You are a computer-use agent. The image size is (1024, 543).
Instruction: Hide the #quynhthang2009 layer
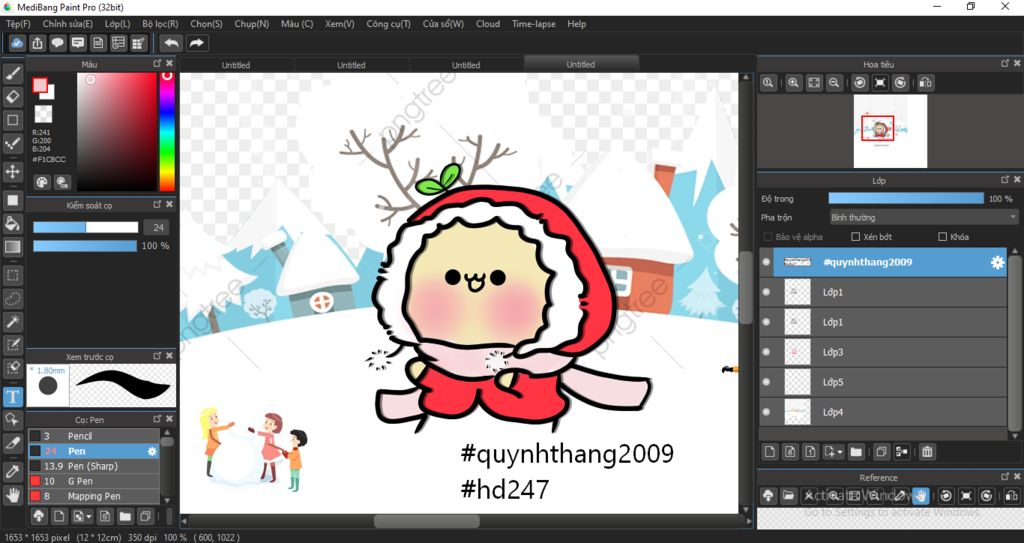click(766, 262)
